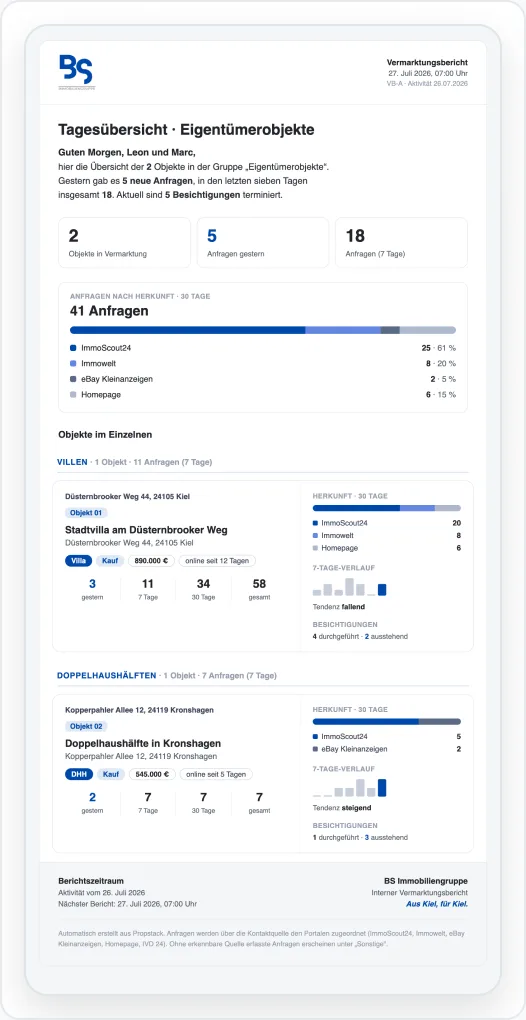The height and width of the screenshot is (1020, 526).
Task: Open 'Stadtvilla am Düsternbrooker Weg' title
Action: click(146, 530)
